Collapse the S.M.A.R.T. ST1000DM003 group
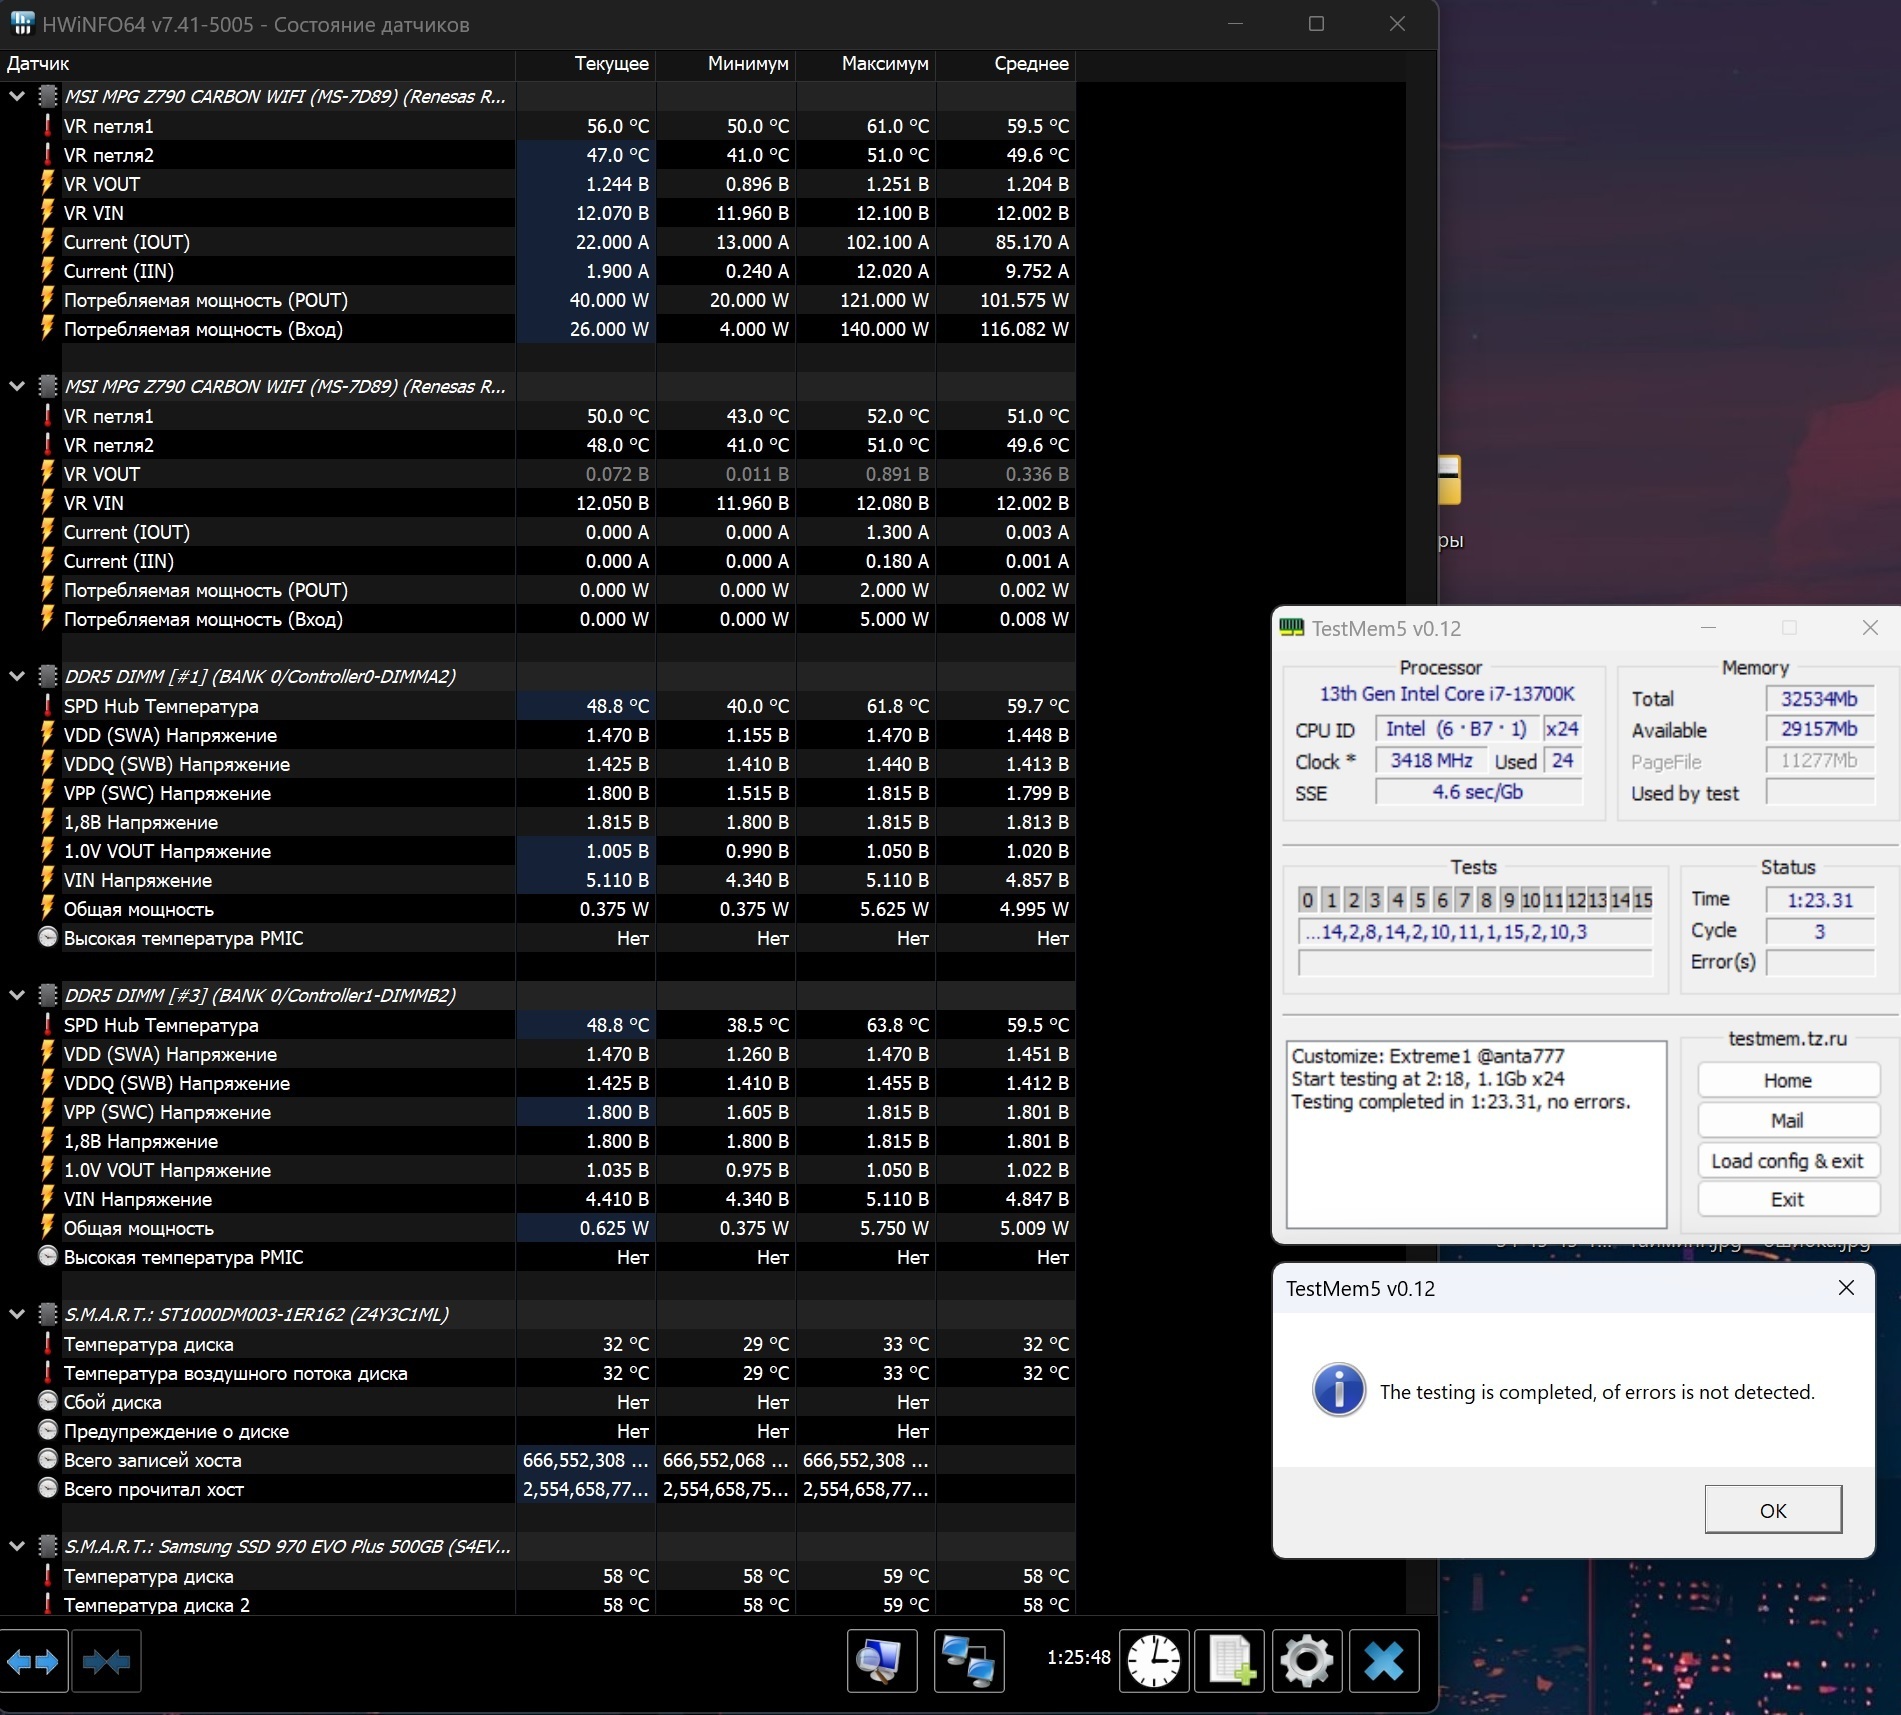The width and height of the screenshot is (1901, 1715). pyautogui.click(x=17, y=1315)
